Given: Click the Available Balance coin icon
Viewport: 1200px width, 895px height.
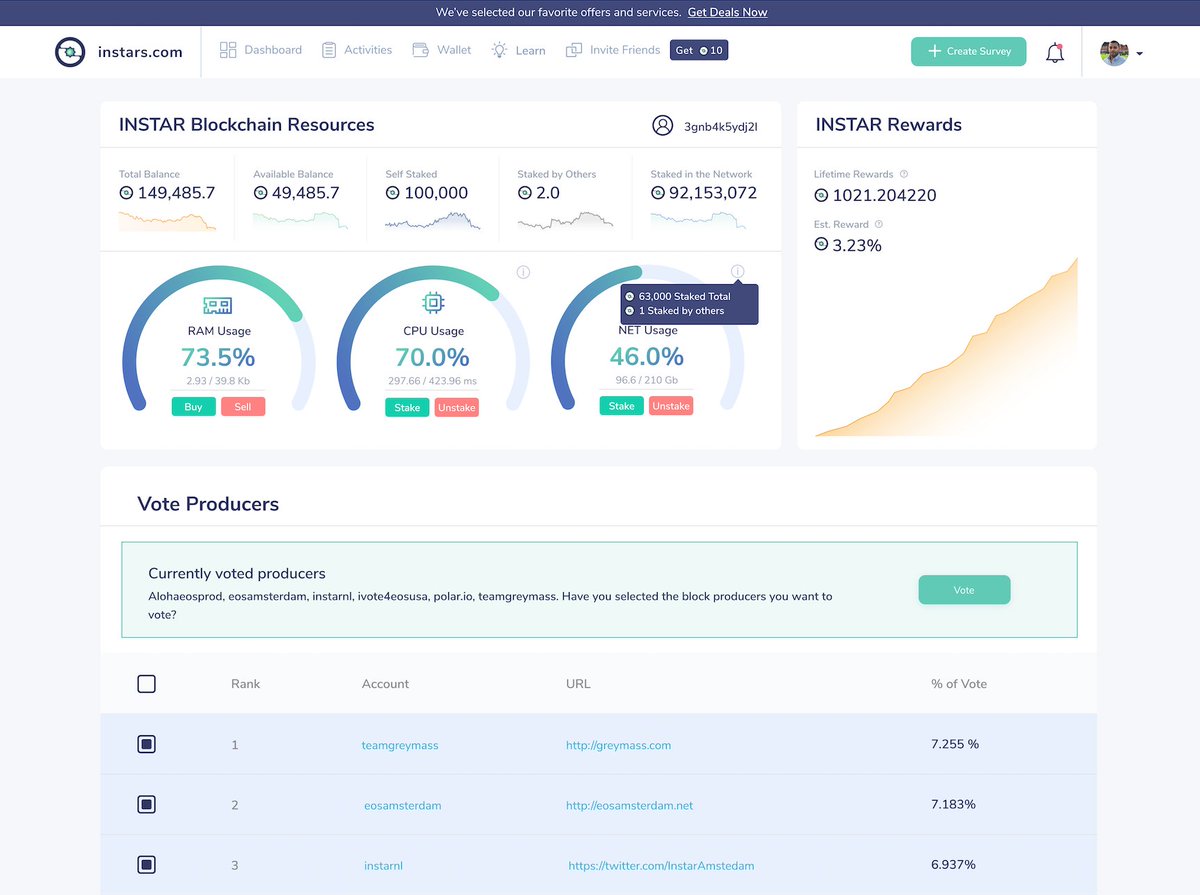Looking at the screenshot, I should [x=260, y=193].
